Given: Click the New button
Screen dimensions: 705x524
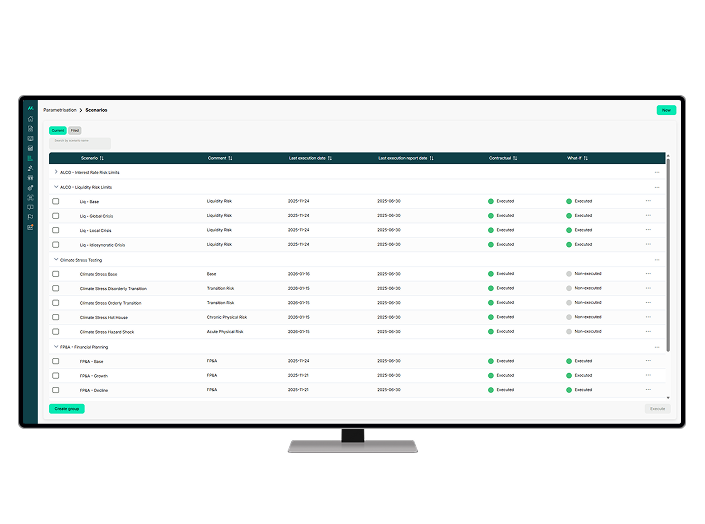Looking at the screenshot, I should [x=665, y=110].
